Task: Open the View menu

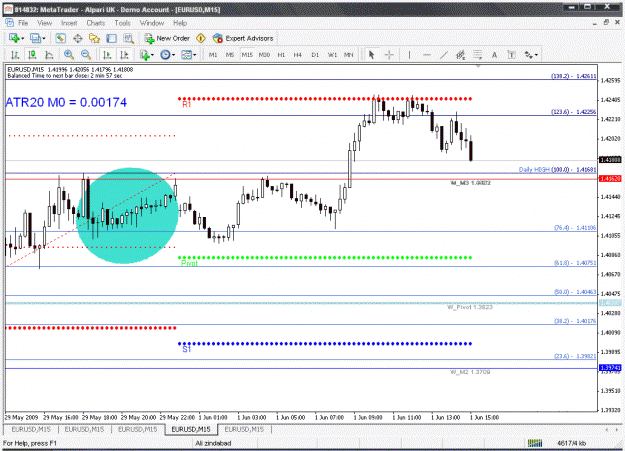Action: [x=45, y=23]
